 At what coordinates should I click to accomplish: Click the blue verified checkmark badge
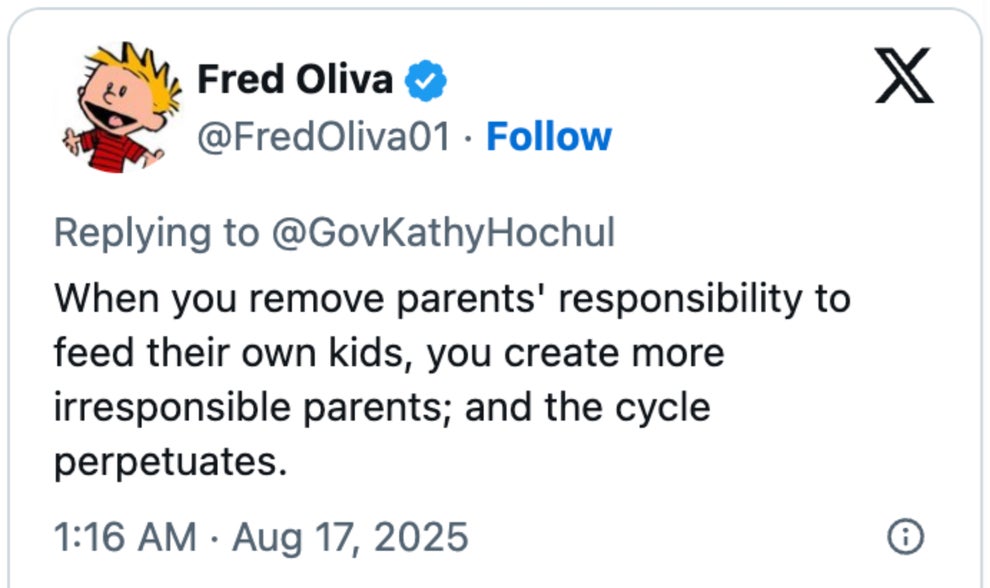point(425,82)
